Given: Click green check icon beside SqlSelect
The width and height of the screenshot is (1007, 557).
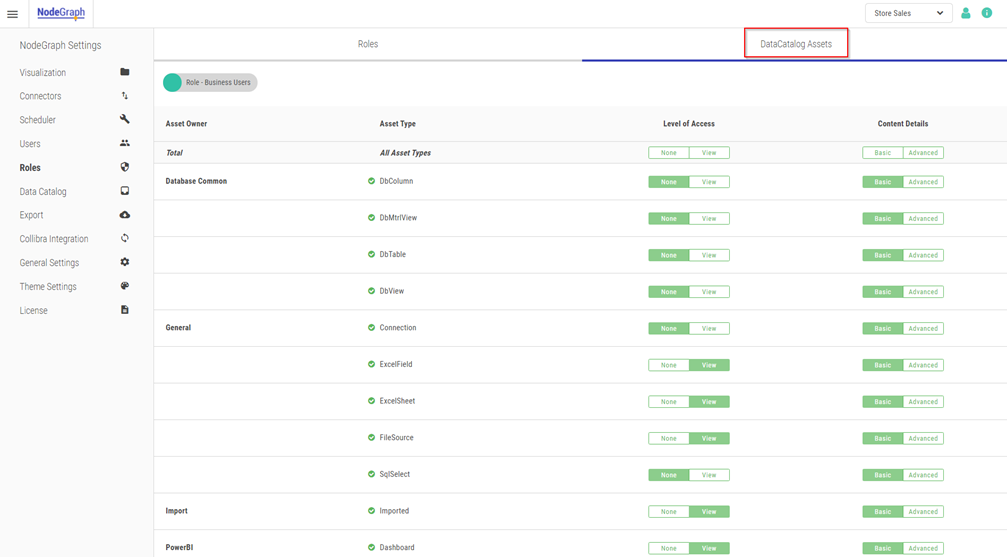Looking at the screenshot, I should [x=371, y=474].
